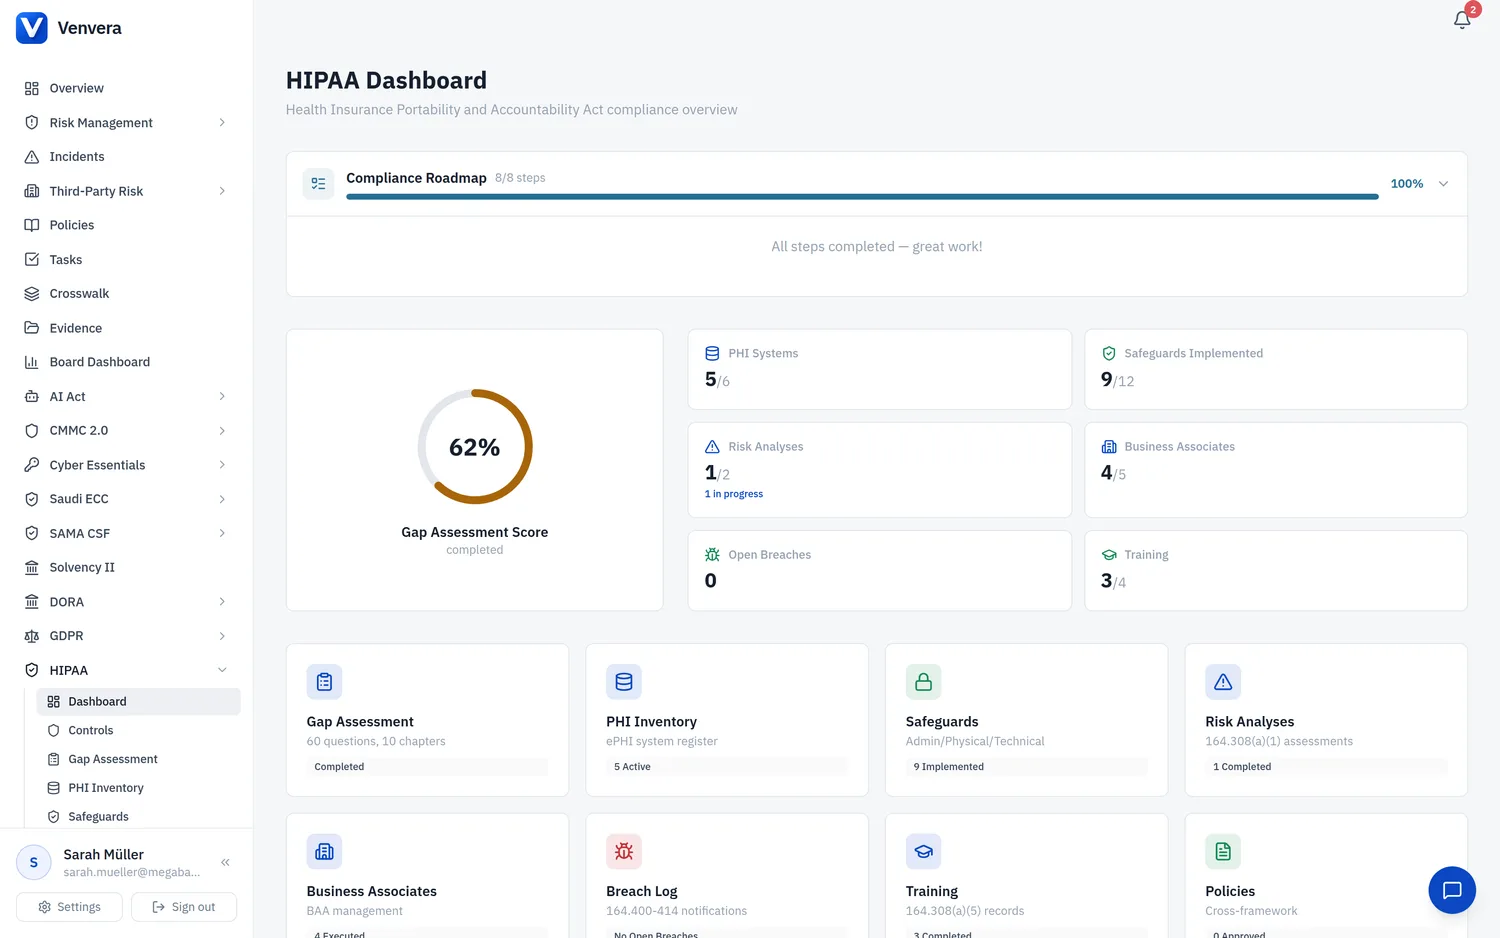
Task: Click the Venvera logo icon
Action: [x=32, y=28]
